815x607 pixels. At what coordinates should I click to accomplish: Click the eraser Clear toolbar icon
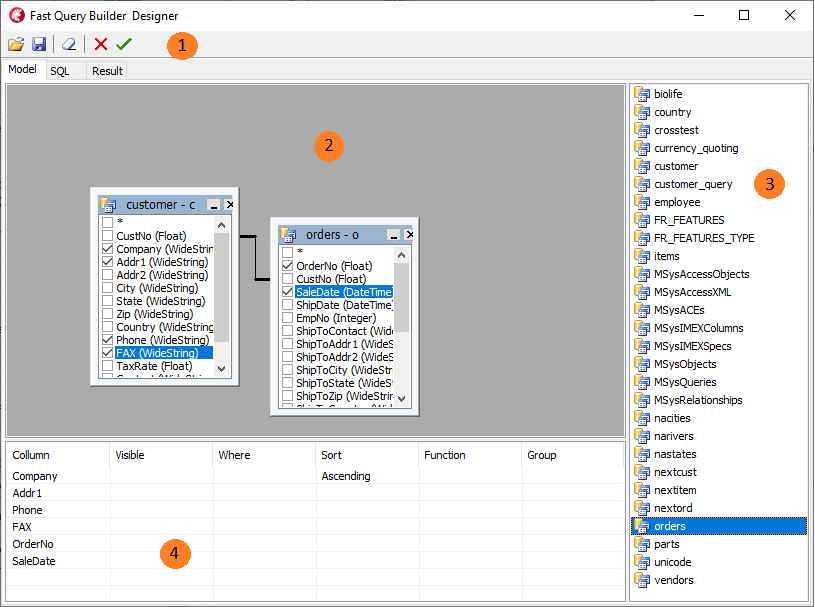68,45
